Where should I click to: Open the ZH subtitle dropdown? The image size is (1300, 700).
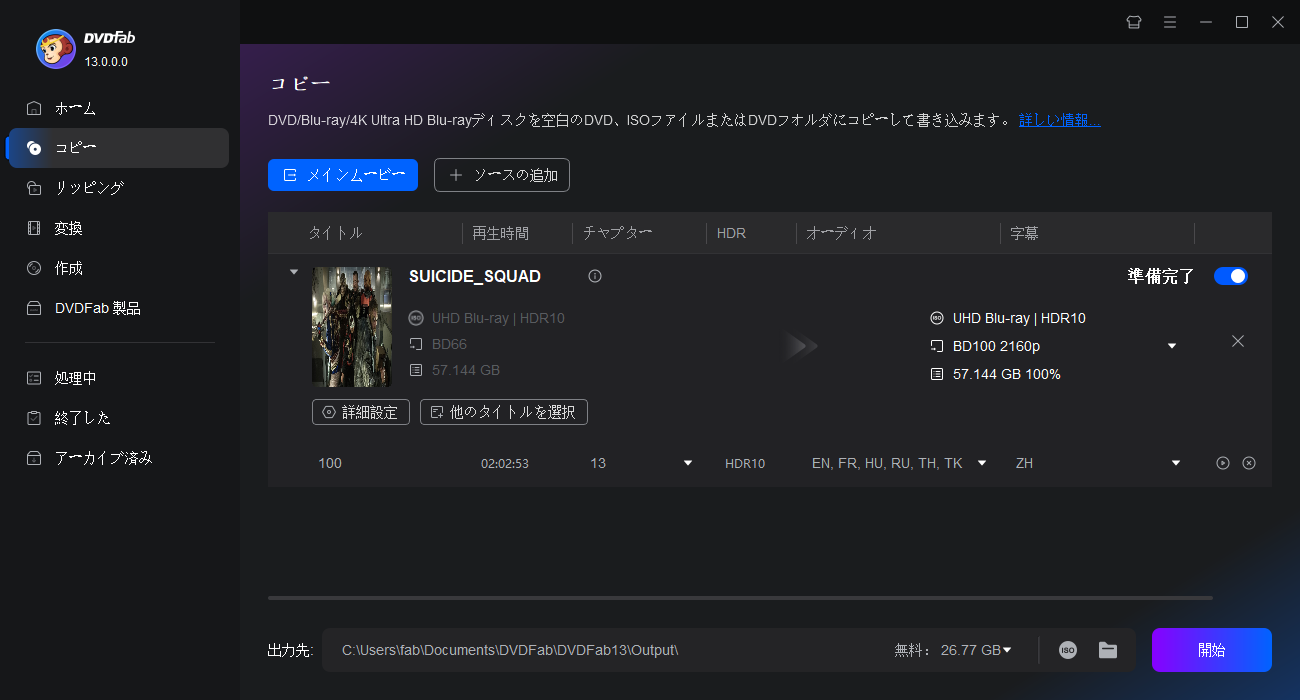(1176, 463)
